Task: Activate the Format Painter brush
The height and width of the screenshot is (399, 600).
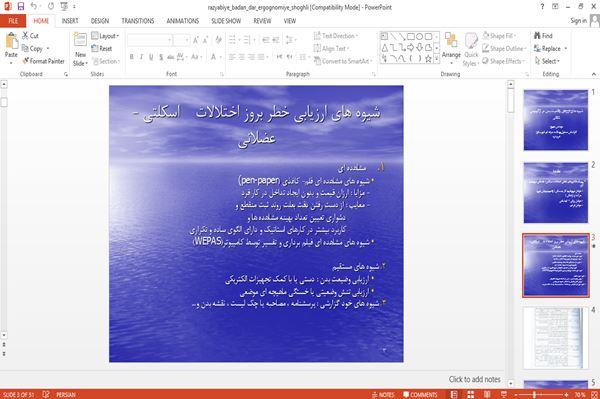Action: [x=26, y=61]
